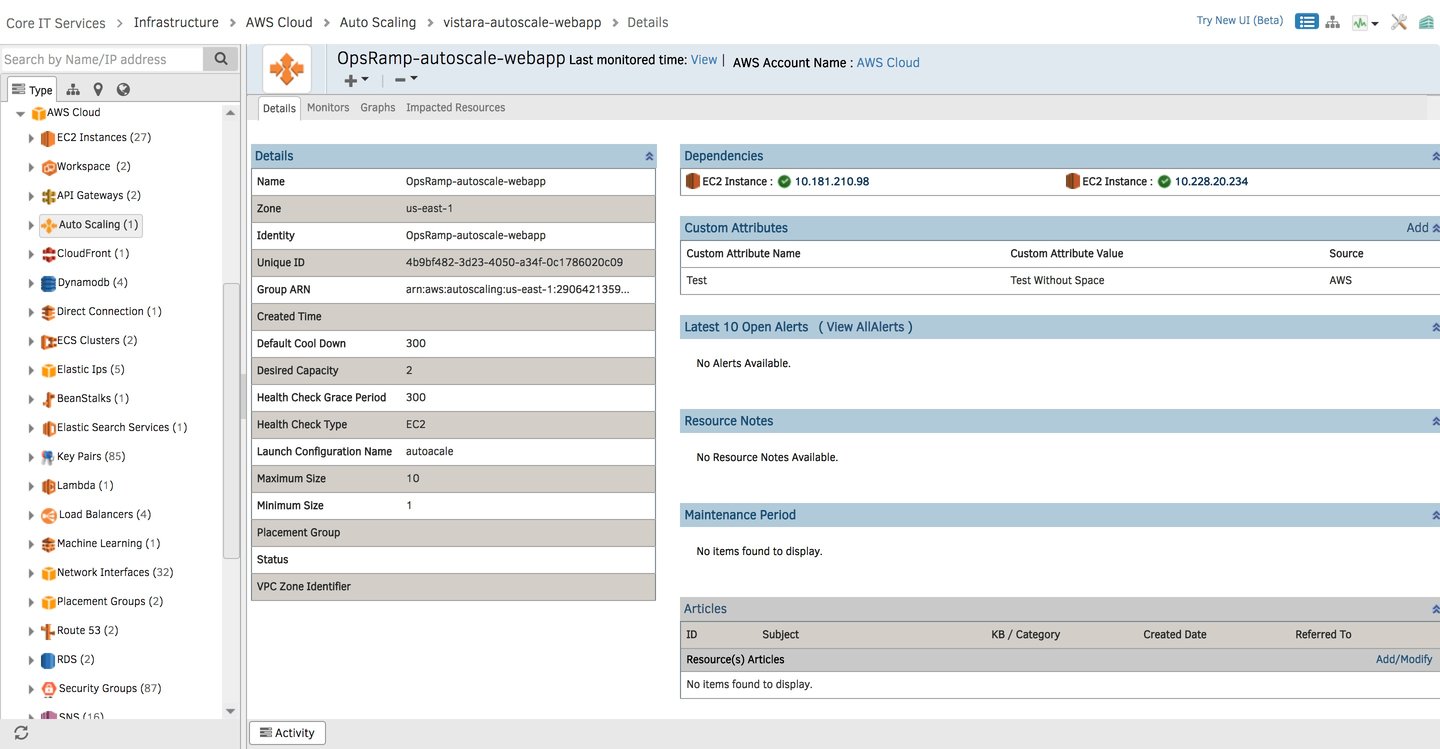
Task: Select the map location icon in left panel
Action: pyautogui.click(x=97, y=89)
